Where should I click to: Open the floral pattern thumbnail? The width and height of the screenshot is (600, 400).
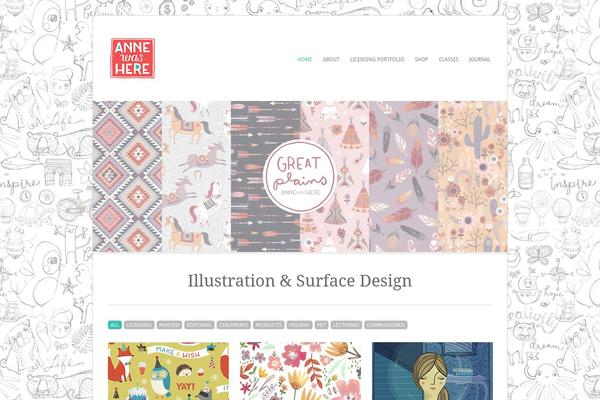coord(300,371)
